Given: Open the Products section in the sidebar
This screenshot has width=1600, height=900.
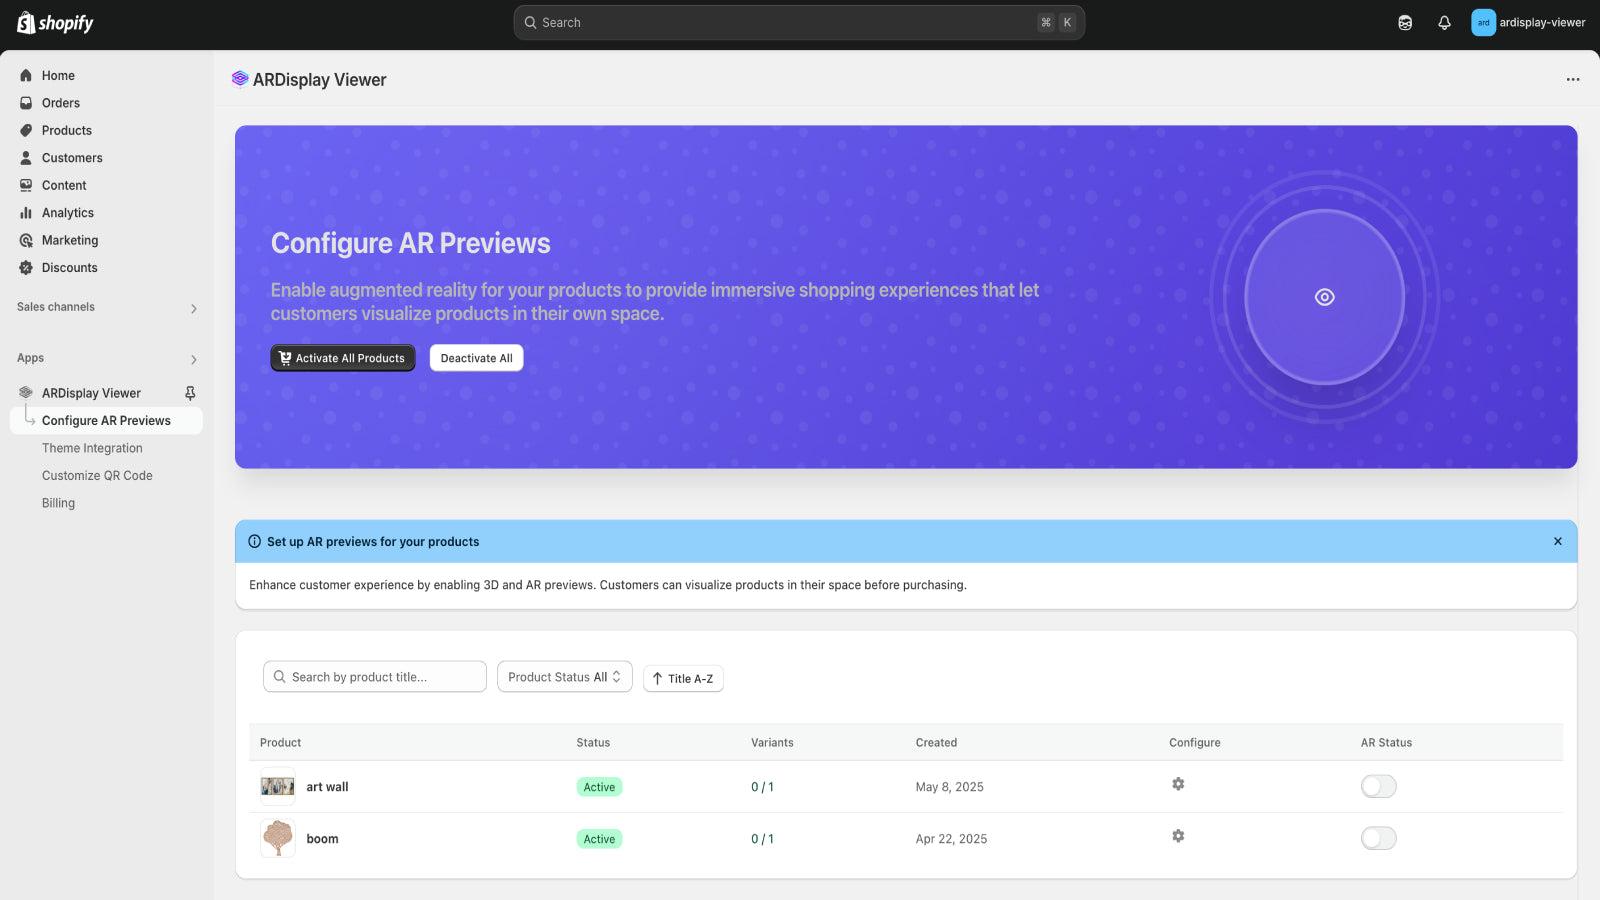Looking at the screenshot, I should 66,130.
